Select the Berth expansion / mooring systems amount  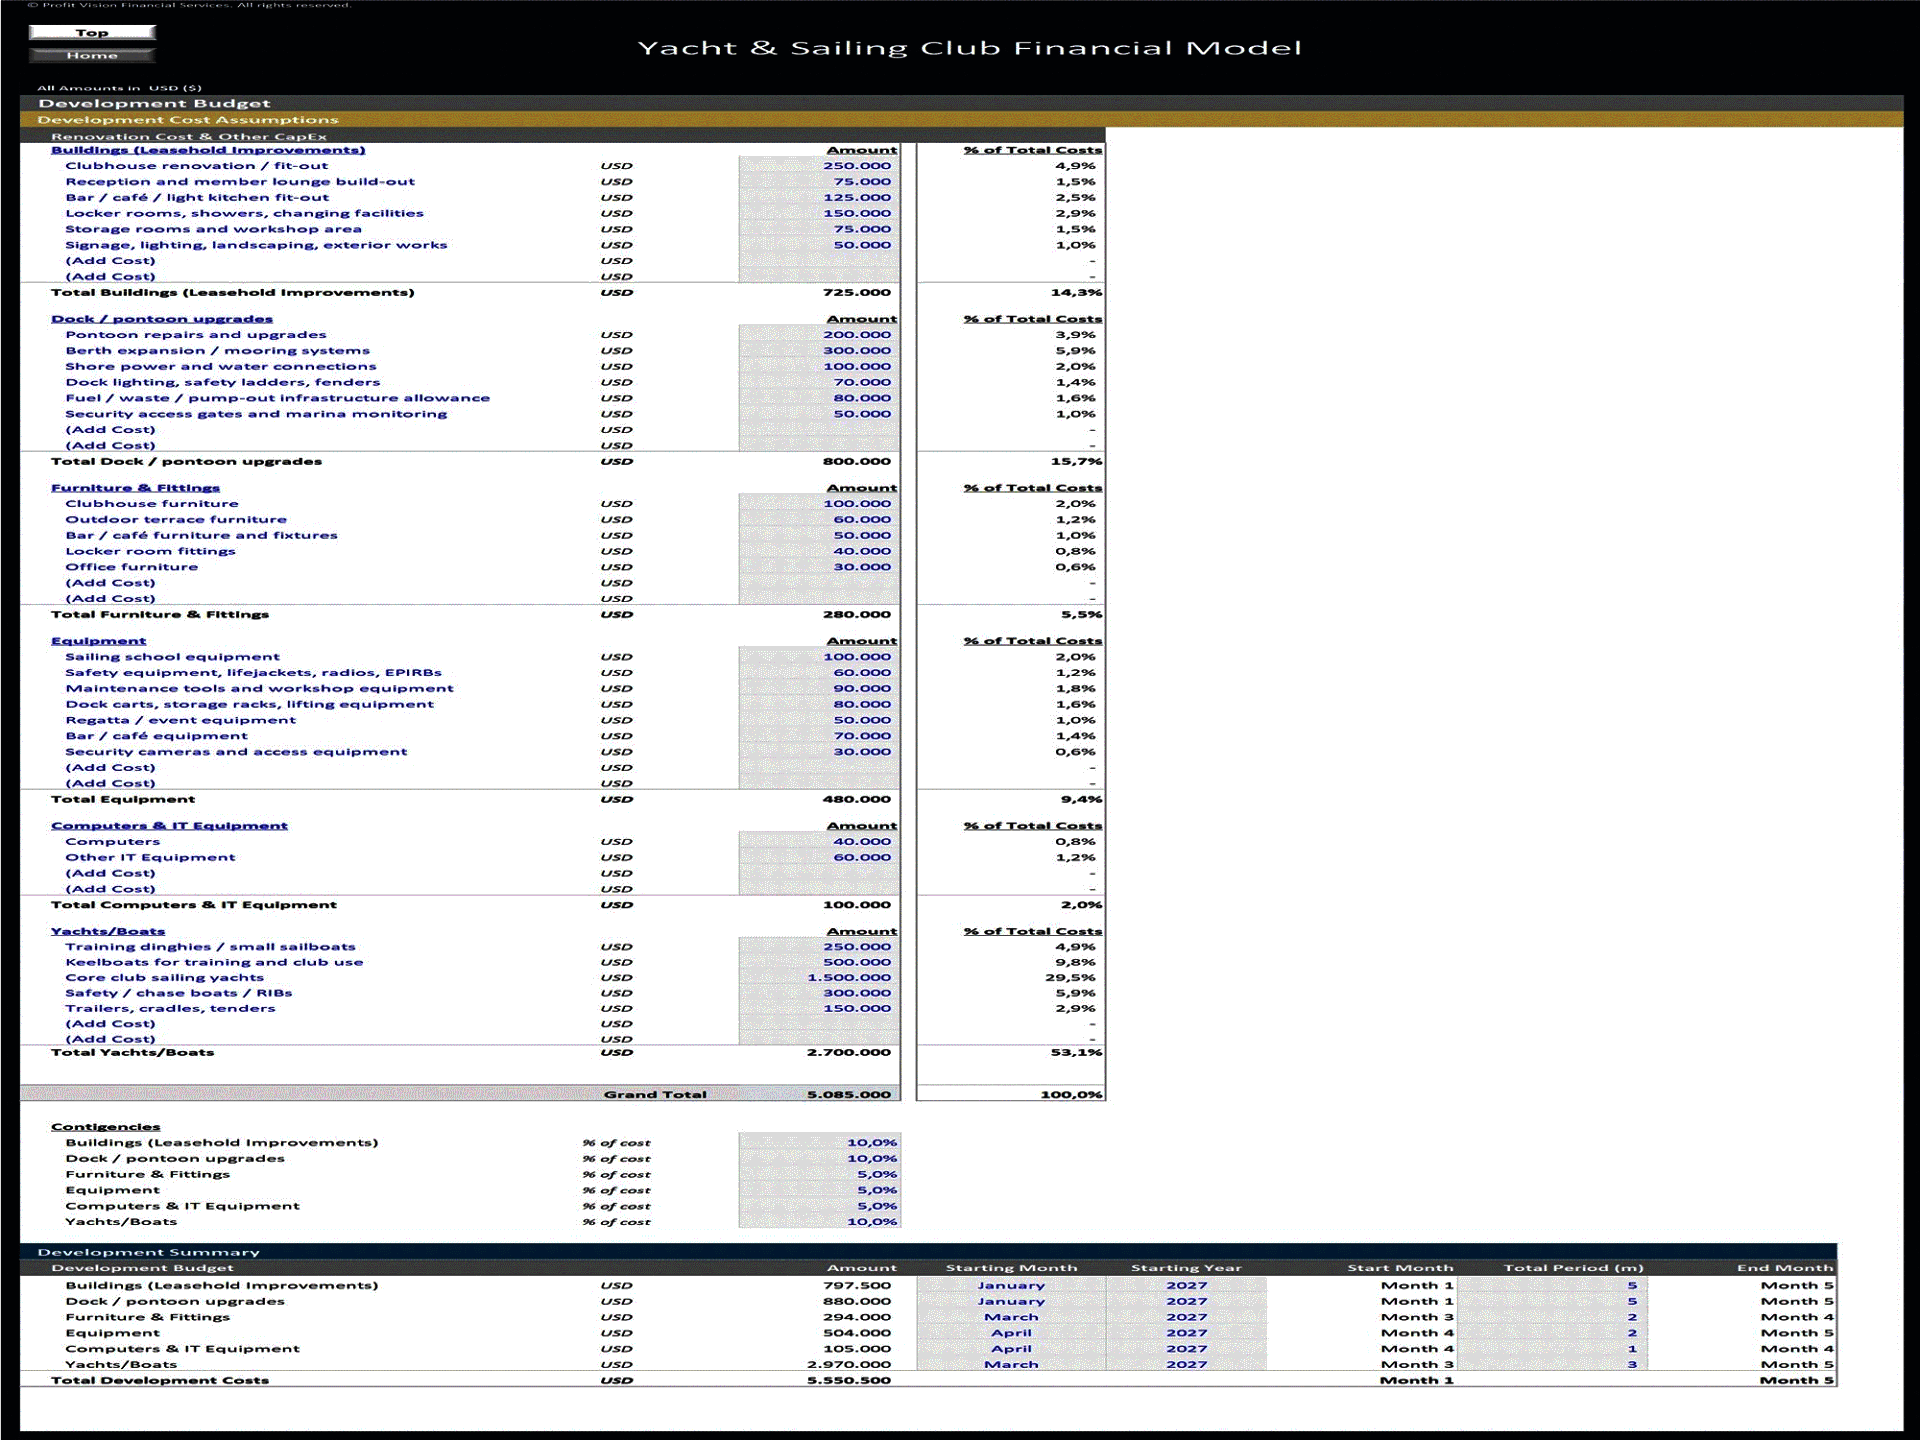tap(819, 351)
